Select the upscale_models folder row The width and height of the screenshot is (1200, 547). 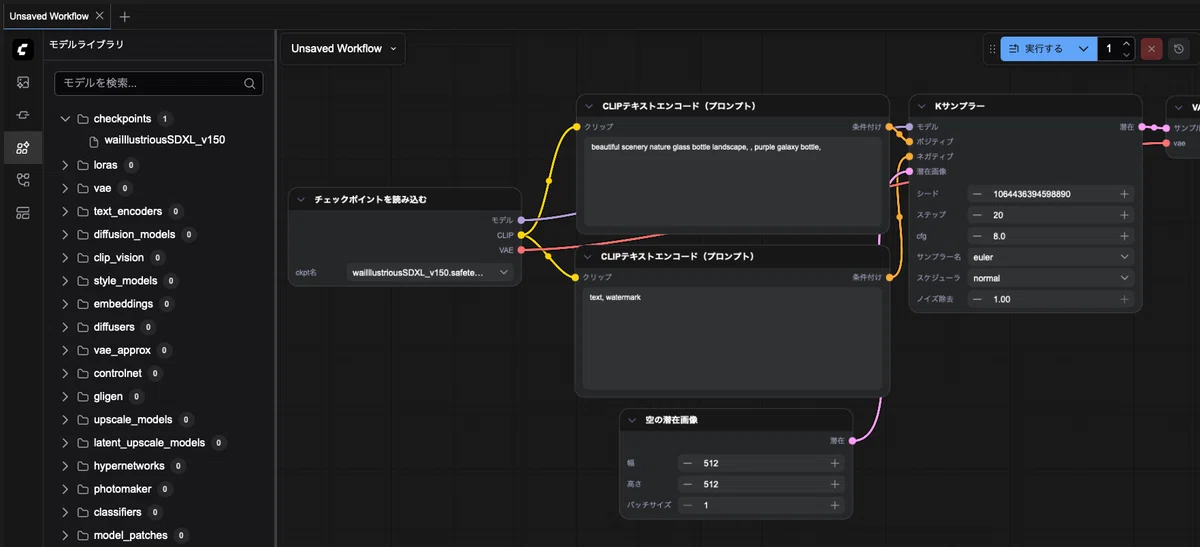pyautogui.click(x=160, y=419)
